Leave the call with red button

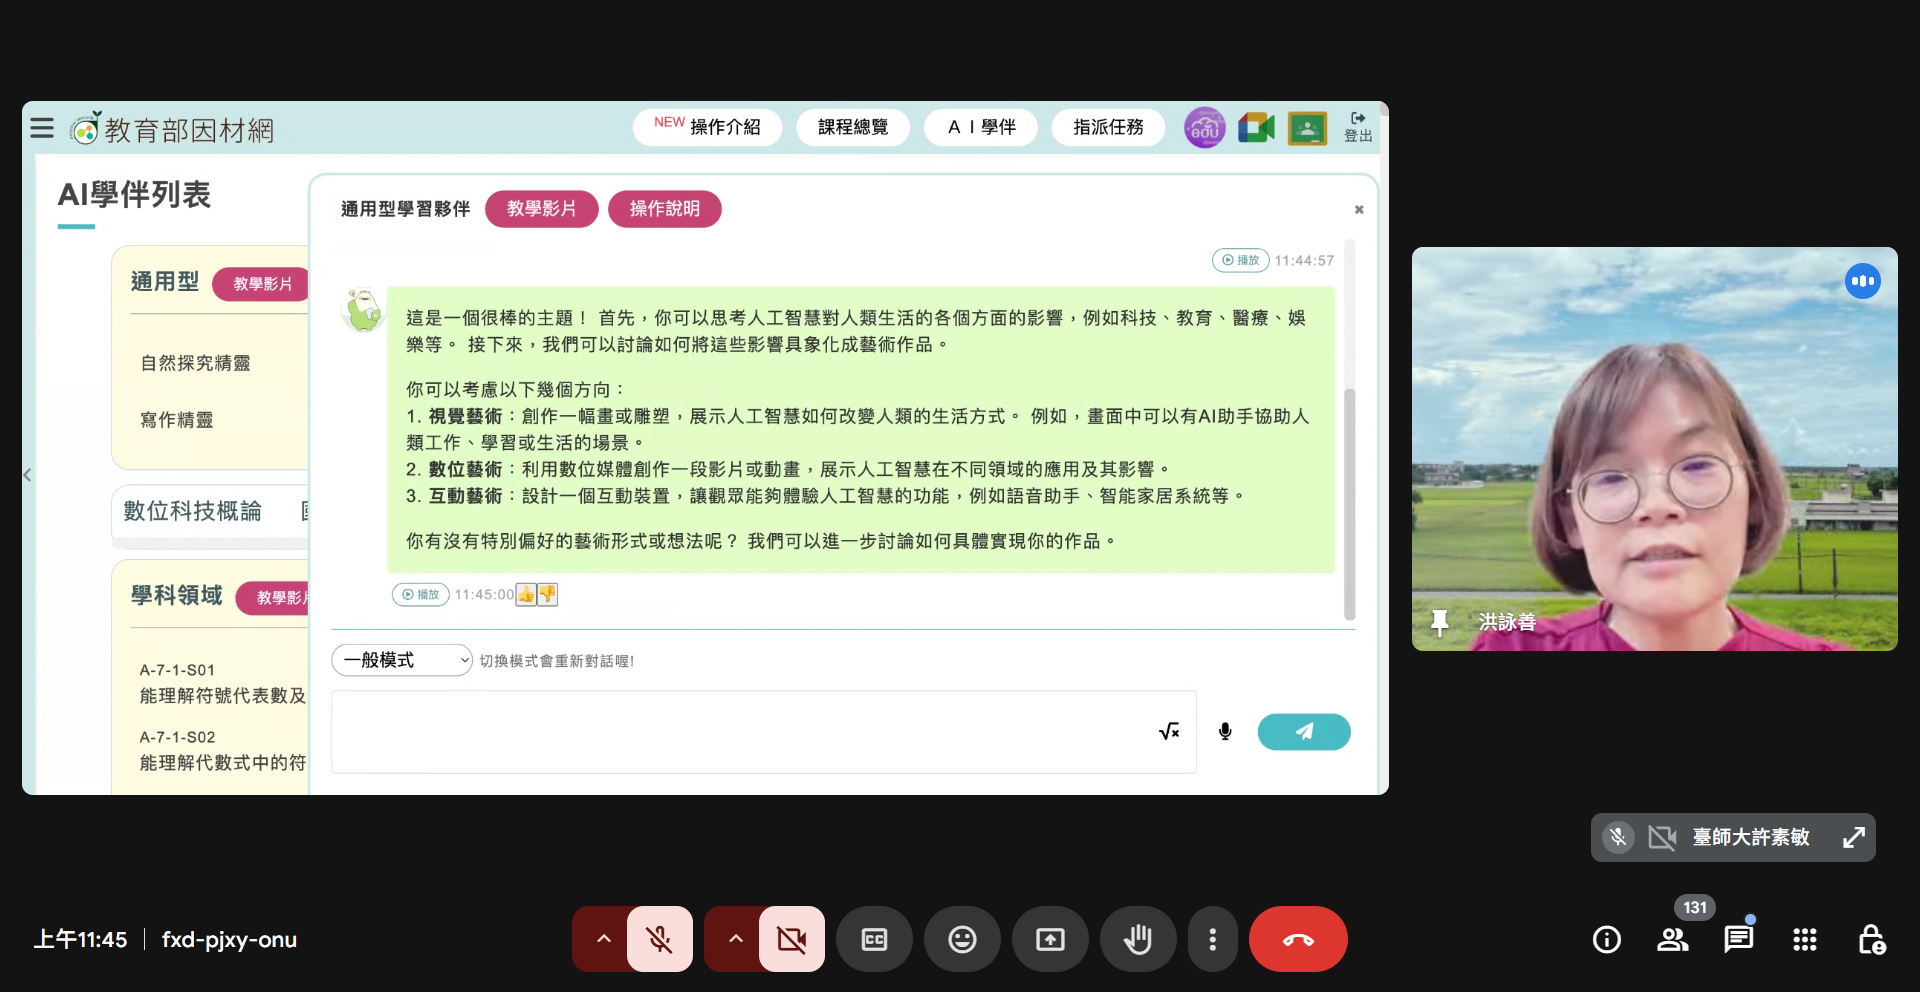click(x=1298, y=939)
